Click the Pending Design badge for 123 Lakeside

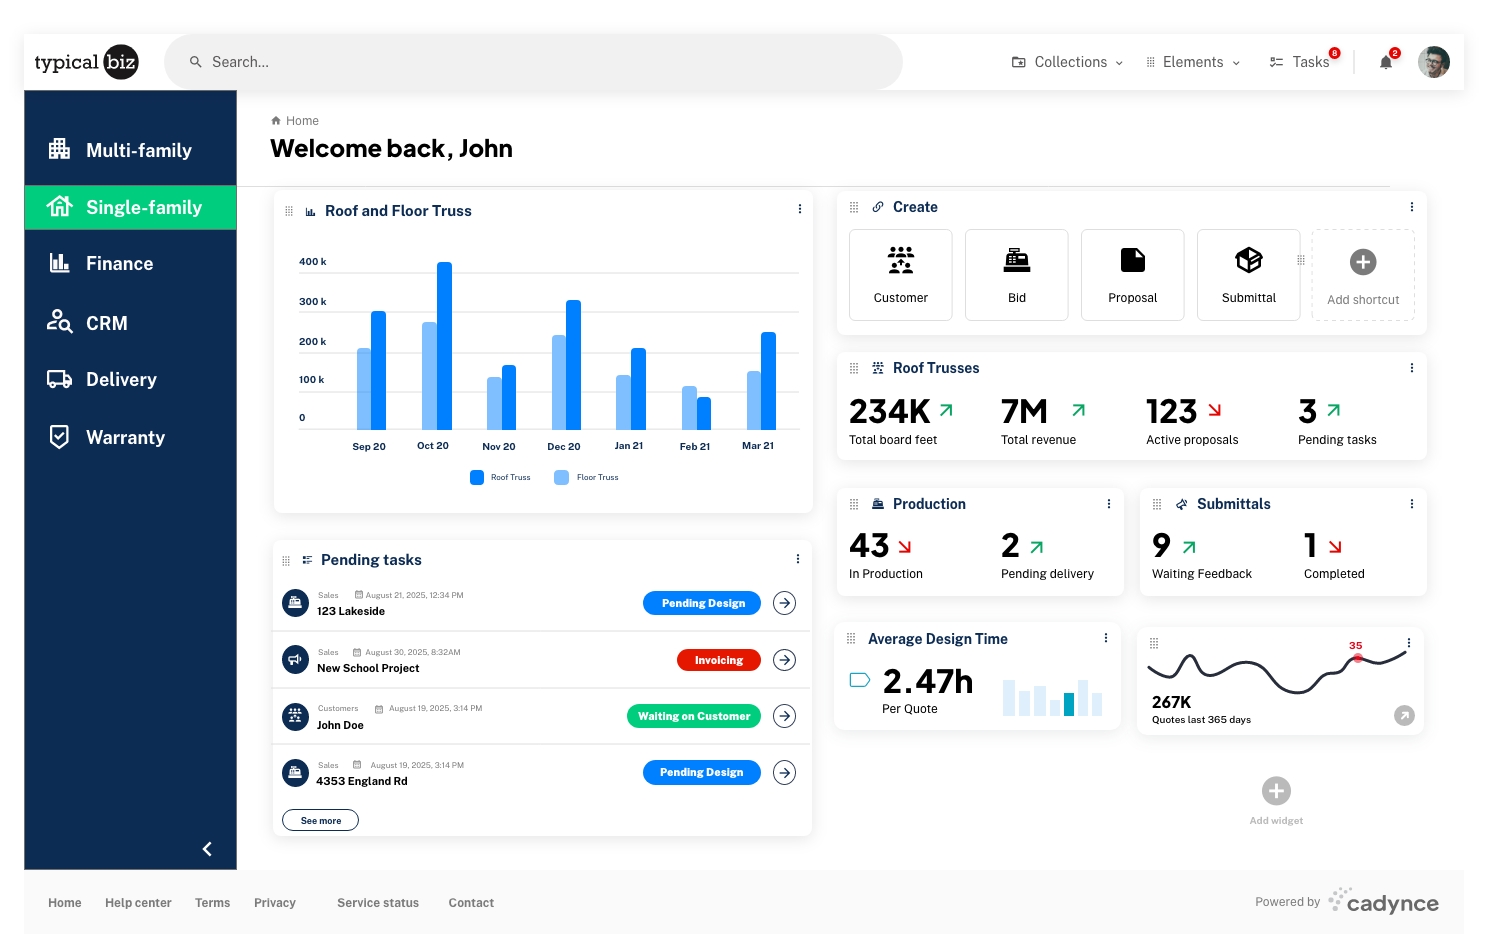click(702, 603)
